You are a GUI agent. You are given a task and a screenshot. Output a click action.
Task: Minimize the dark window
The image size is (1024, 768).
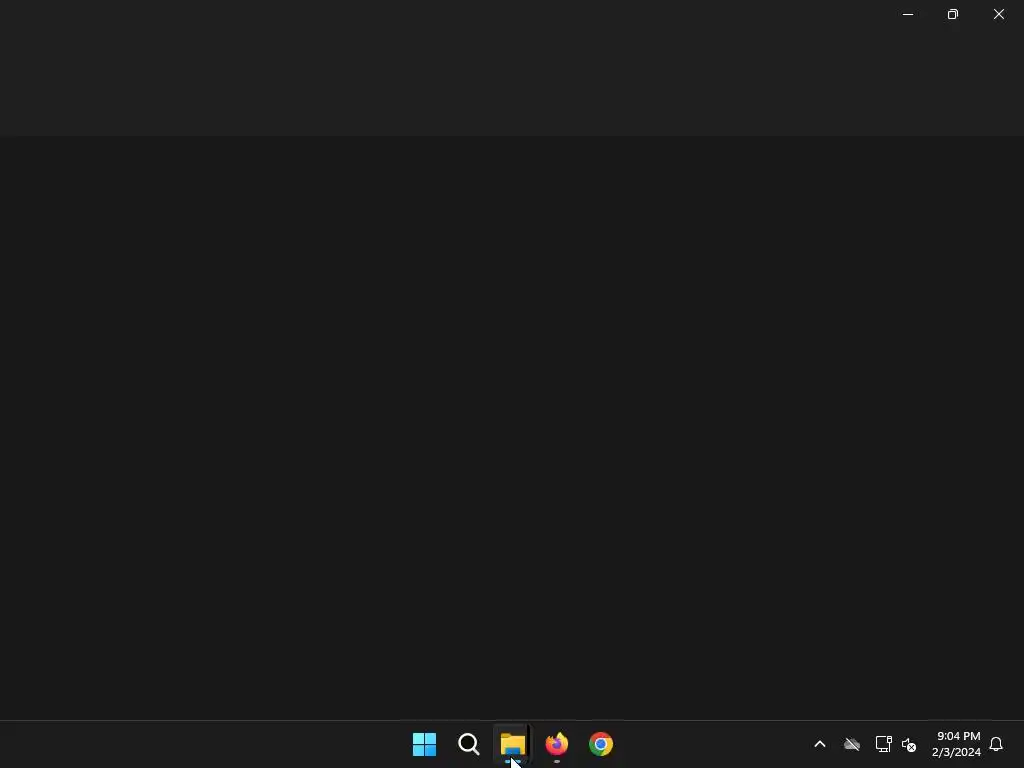point(908,14)
